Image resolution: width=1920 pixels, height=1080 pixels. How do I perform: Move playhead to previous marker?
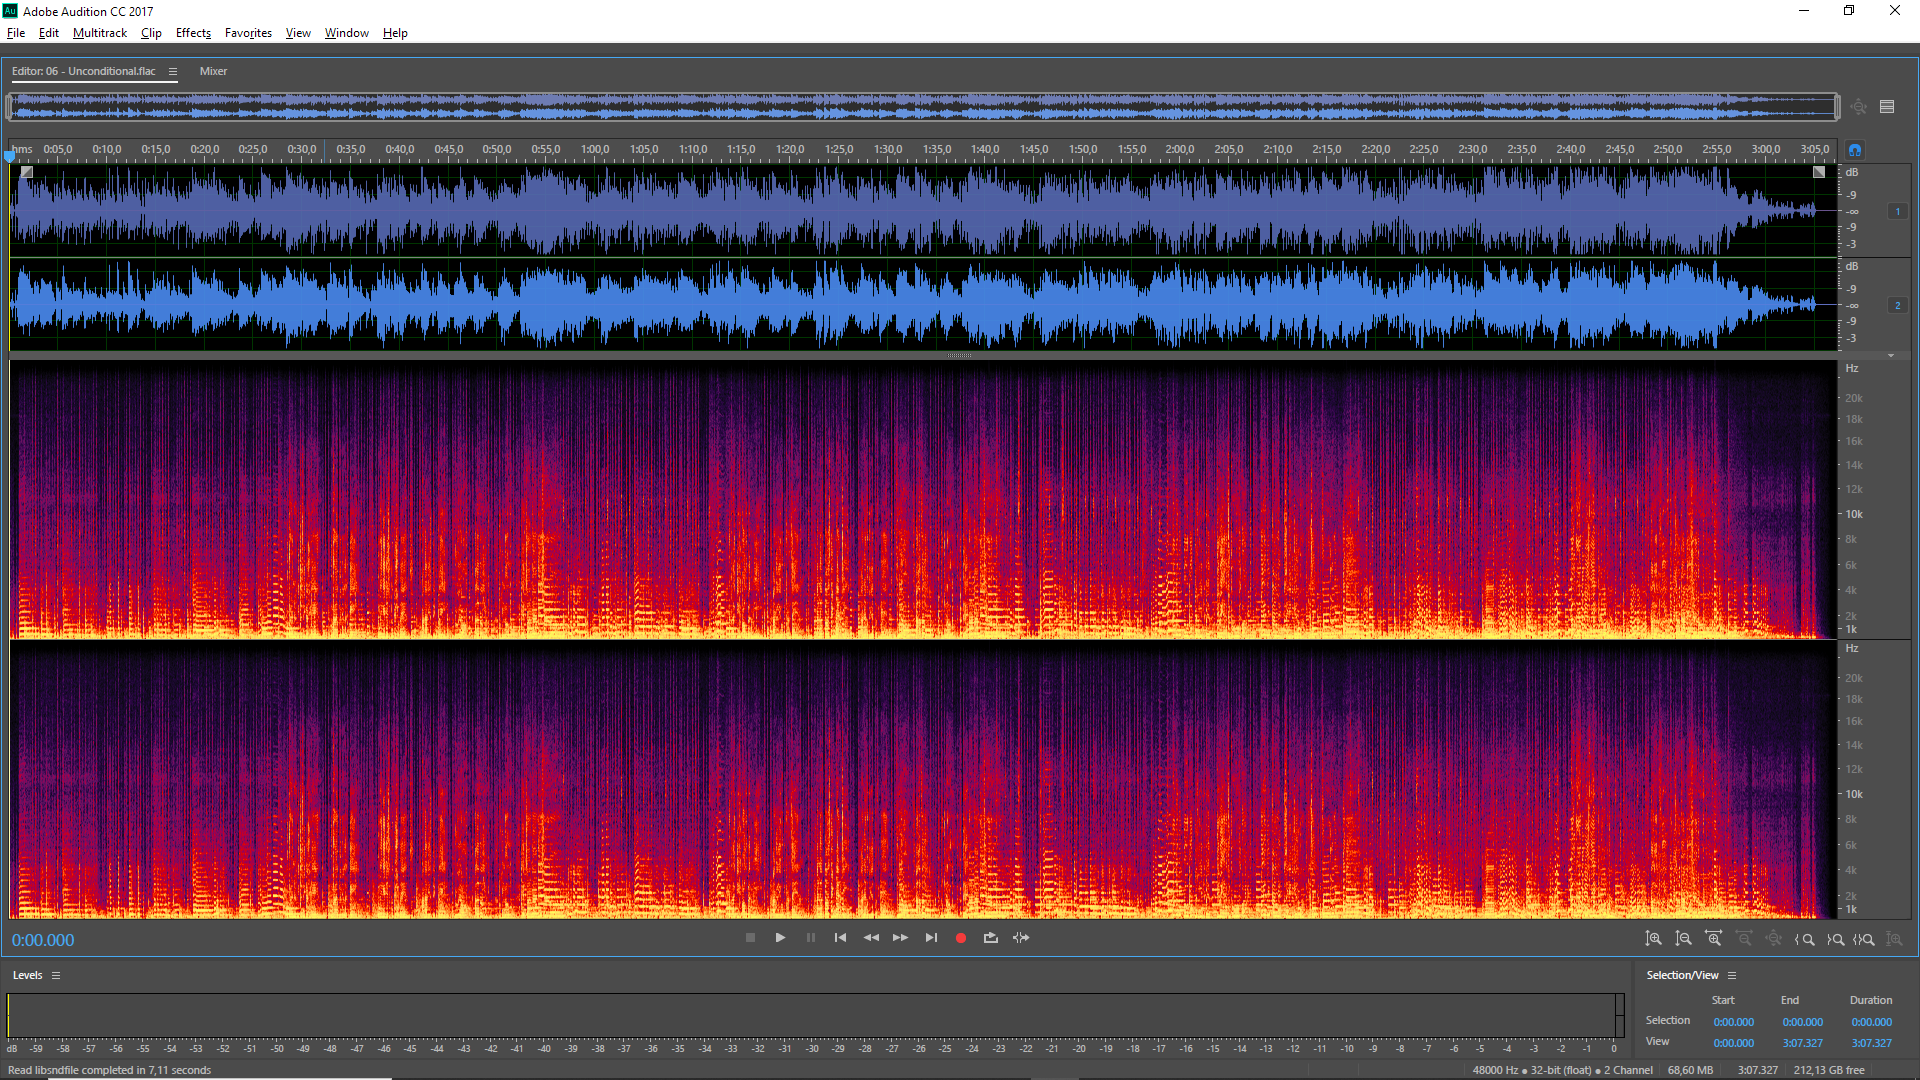tap(840, 938)
